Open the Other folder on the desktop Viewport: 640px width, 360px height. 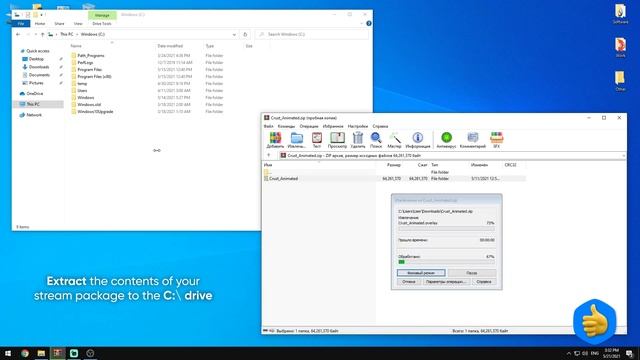pyautogui.click(x=620, y=81)
